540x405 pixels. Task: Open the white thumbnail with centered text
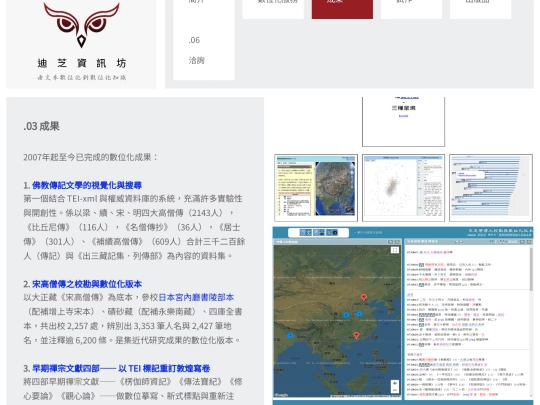coord(403,122)
